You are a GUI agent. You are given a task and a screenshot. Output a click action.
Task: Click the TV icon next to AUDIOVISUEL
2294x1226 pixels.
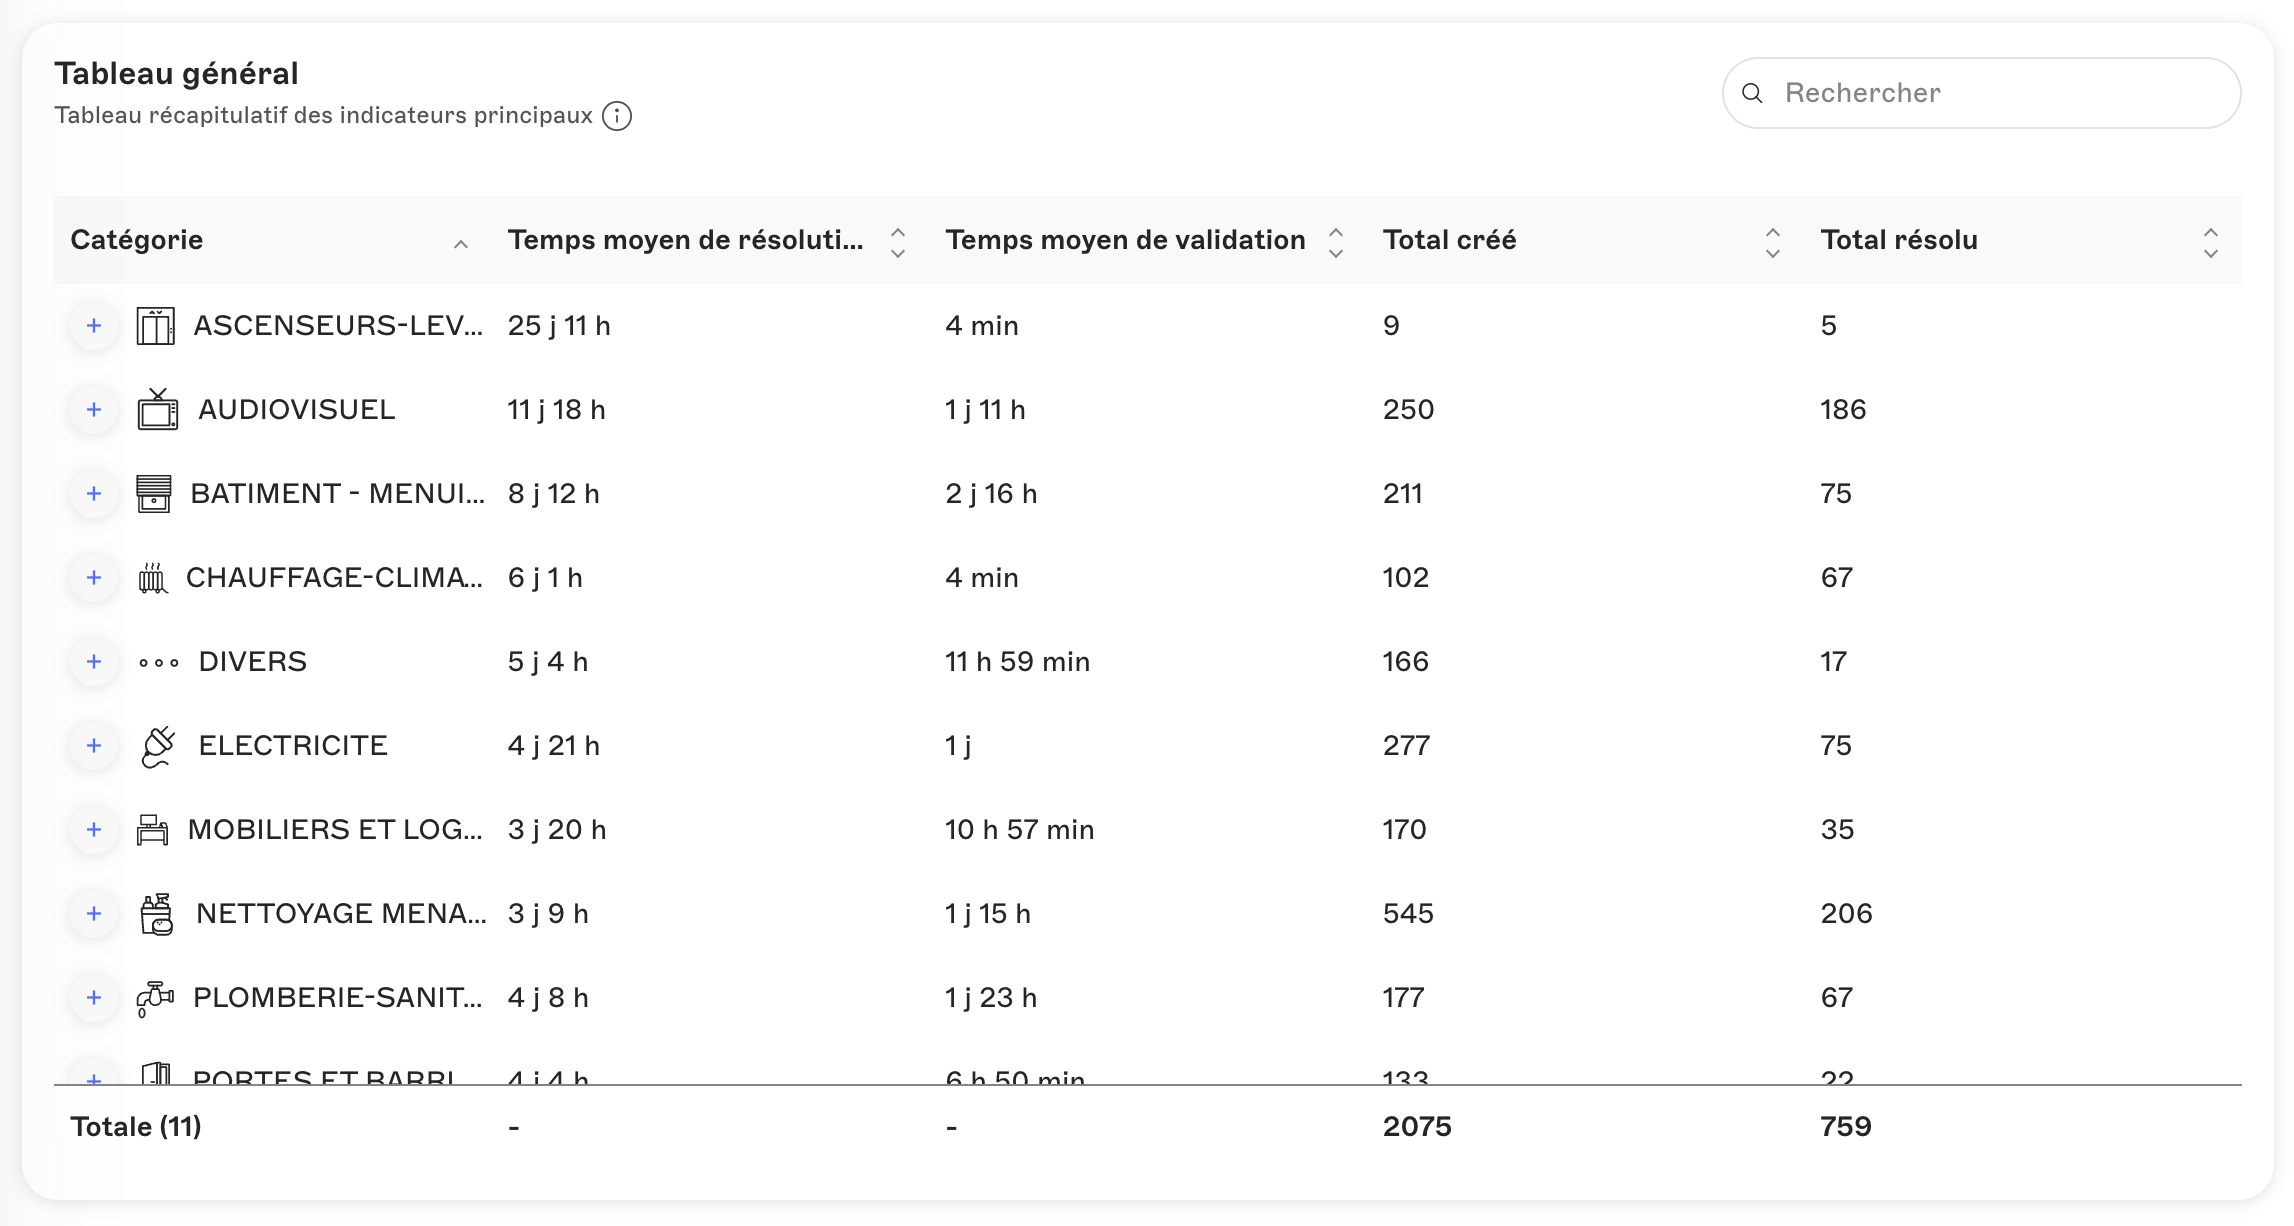(x=157, y=409)
